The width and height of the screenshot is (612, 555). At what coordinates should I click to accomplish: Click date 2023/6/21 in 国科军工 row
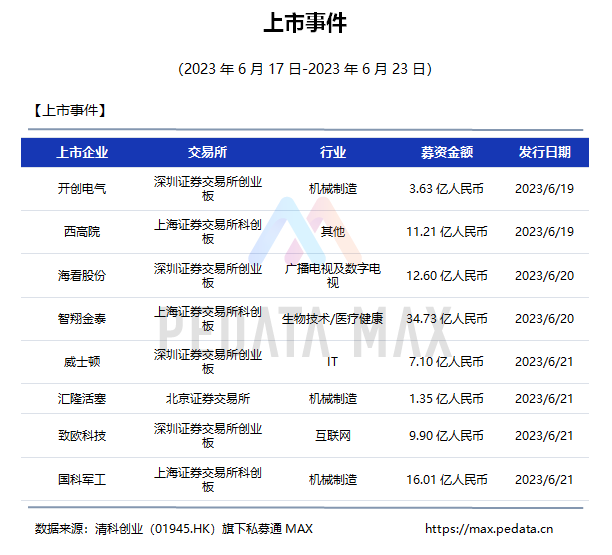(x=544, y=480)
